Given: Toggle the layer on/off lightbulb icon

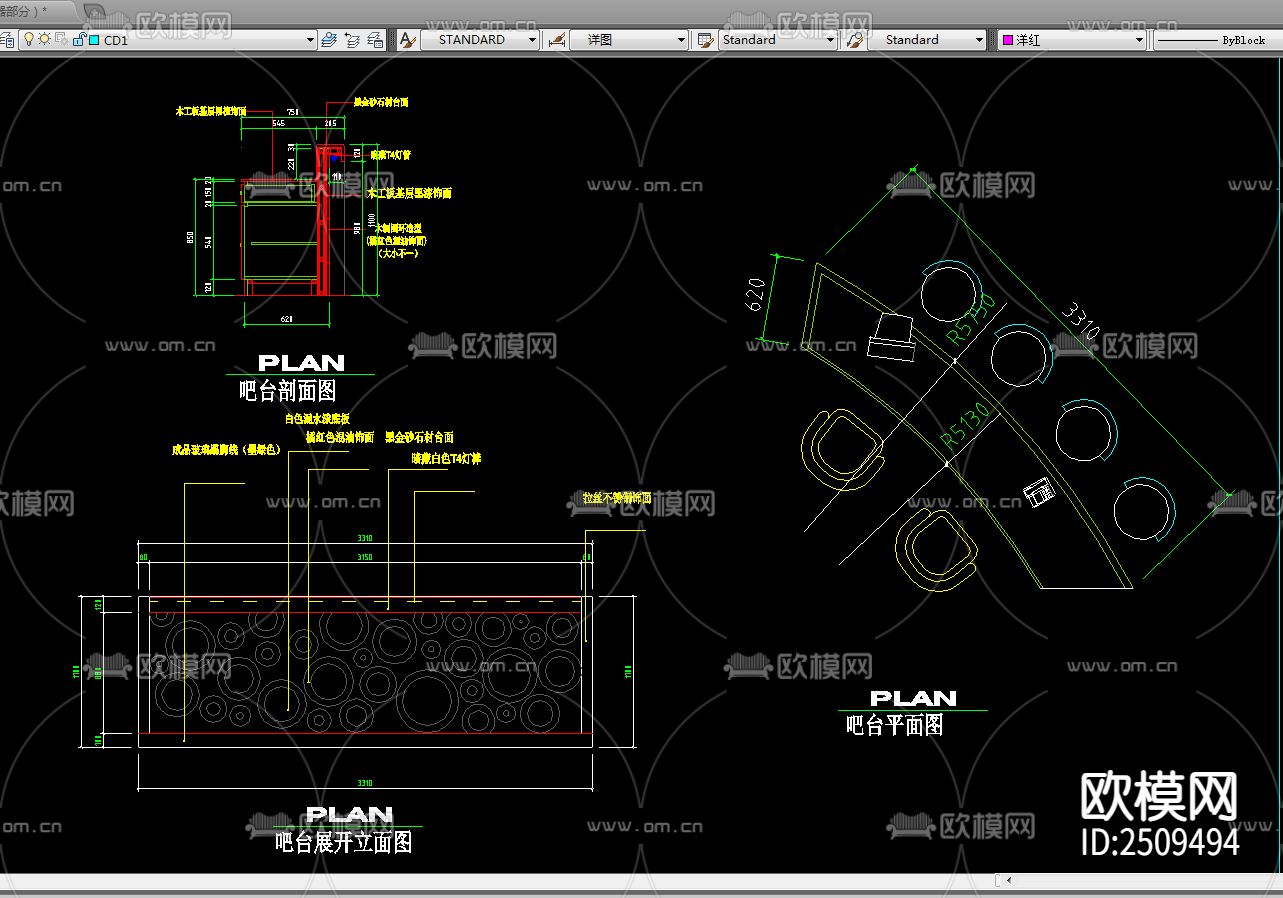Looking at the screenshot, I should (29, 40).
